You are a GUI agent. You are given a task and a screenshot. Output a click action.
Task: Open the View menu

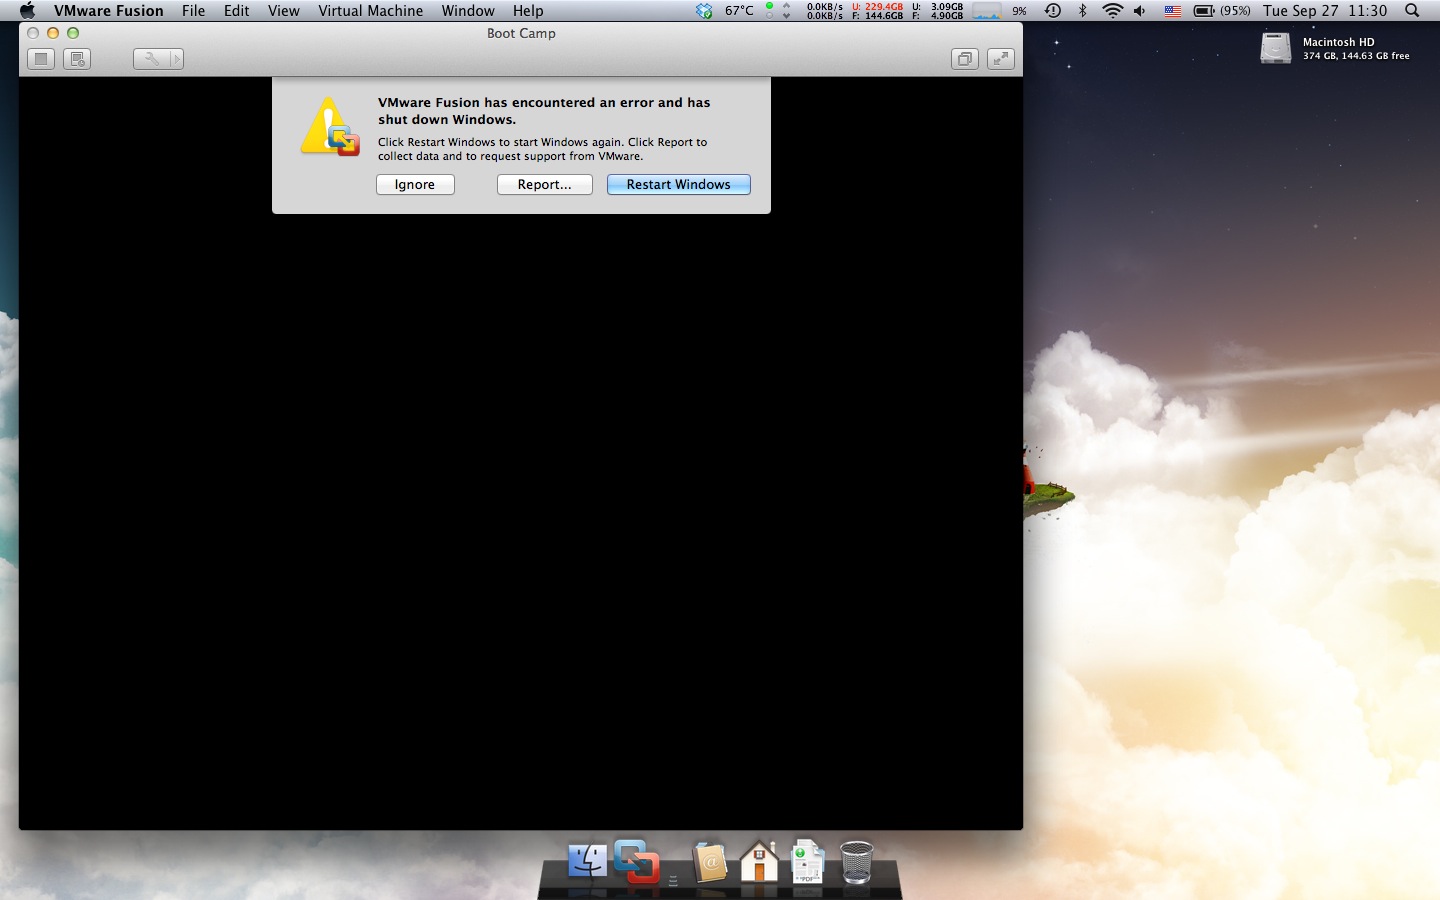coord(284,10)
